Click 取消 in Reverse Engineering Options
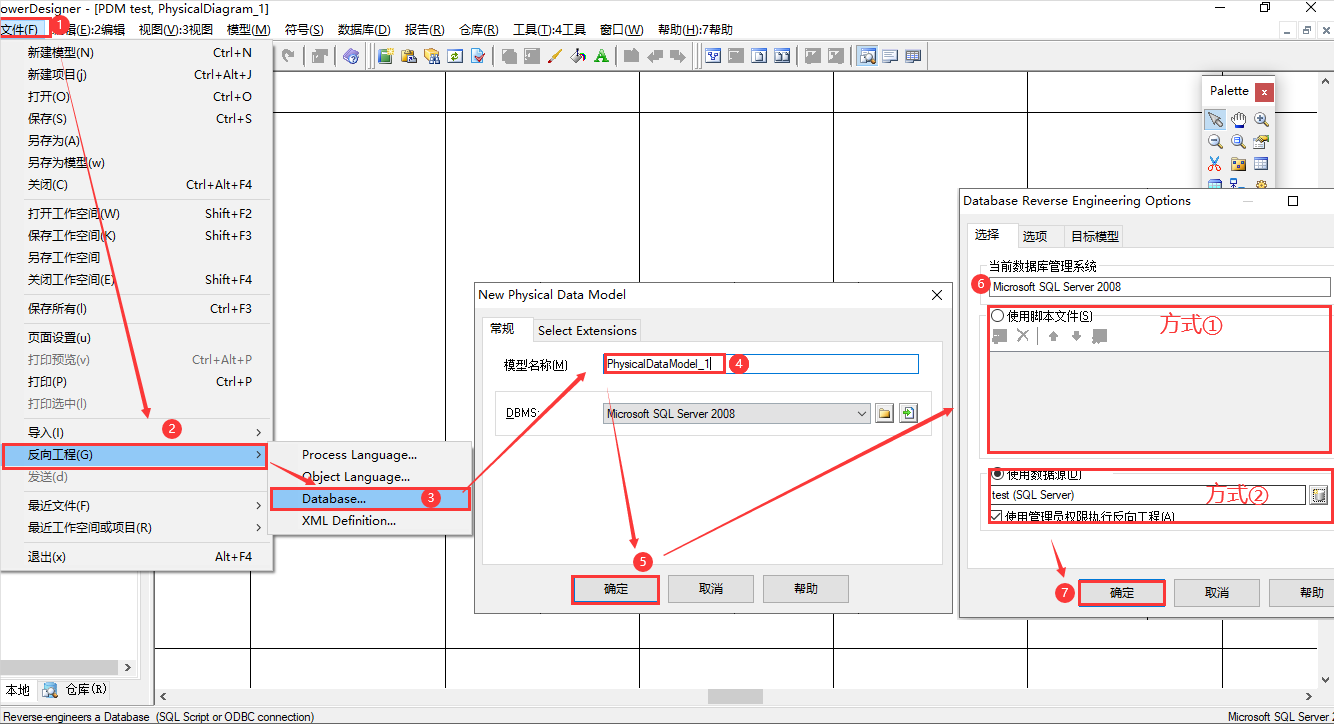This screenshot has width=1334, height=724. coord(1217,593)
